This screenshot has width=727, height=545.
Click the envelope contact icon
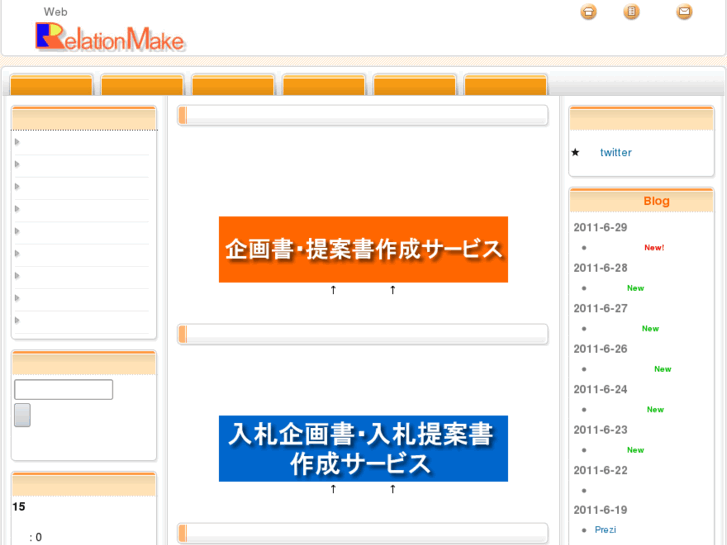(684, 12)
